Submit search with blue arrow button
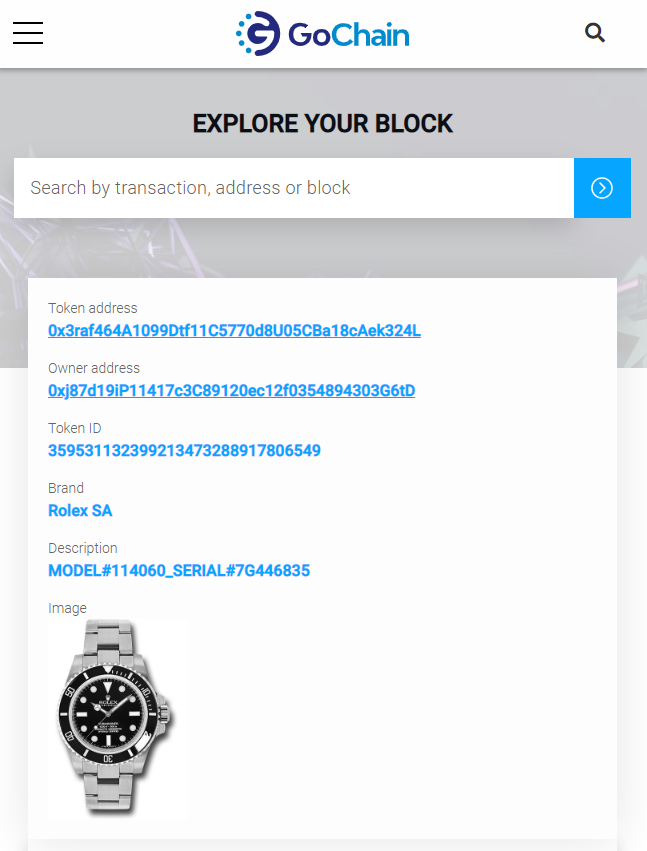The width and height of the screenshot is (647, 851). pos(602,188)
